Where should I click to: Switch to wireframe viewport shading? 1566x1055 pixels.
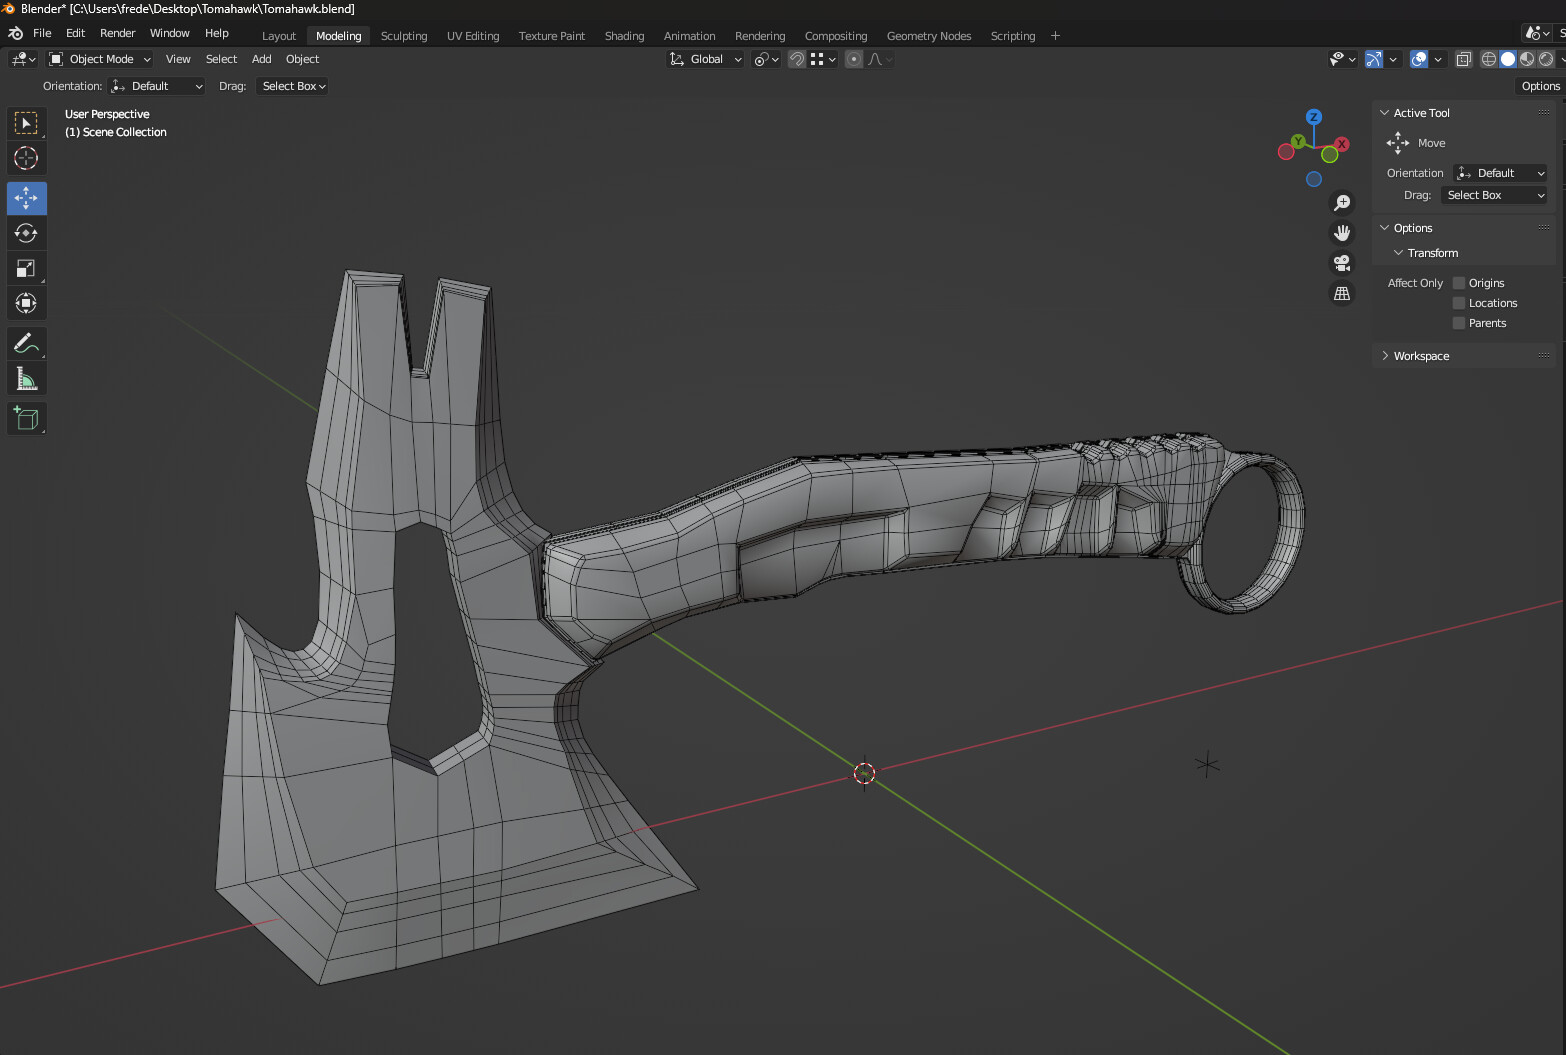1489,59
